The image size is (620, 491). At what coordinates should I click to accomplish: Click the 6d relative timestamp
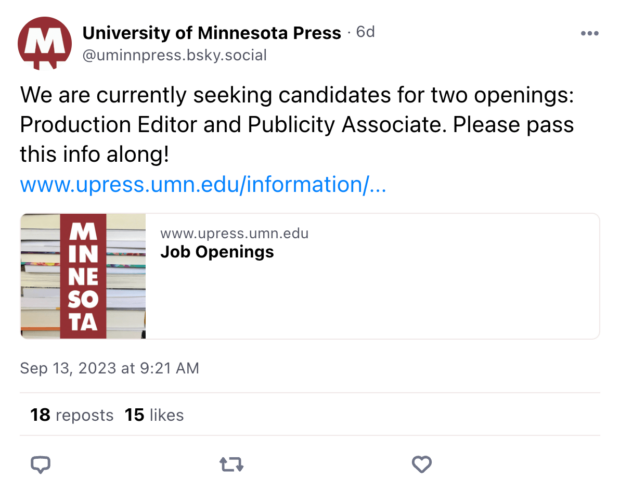365,33
